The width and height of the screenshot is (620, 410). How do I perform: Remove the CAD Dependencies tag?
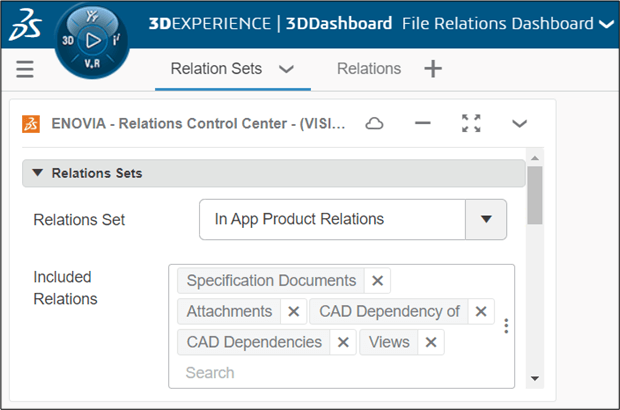click(343, 342)
